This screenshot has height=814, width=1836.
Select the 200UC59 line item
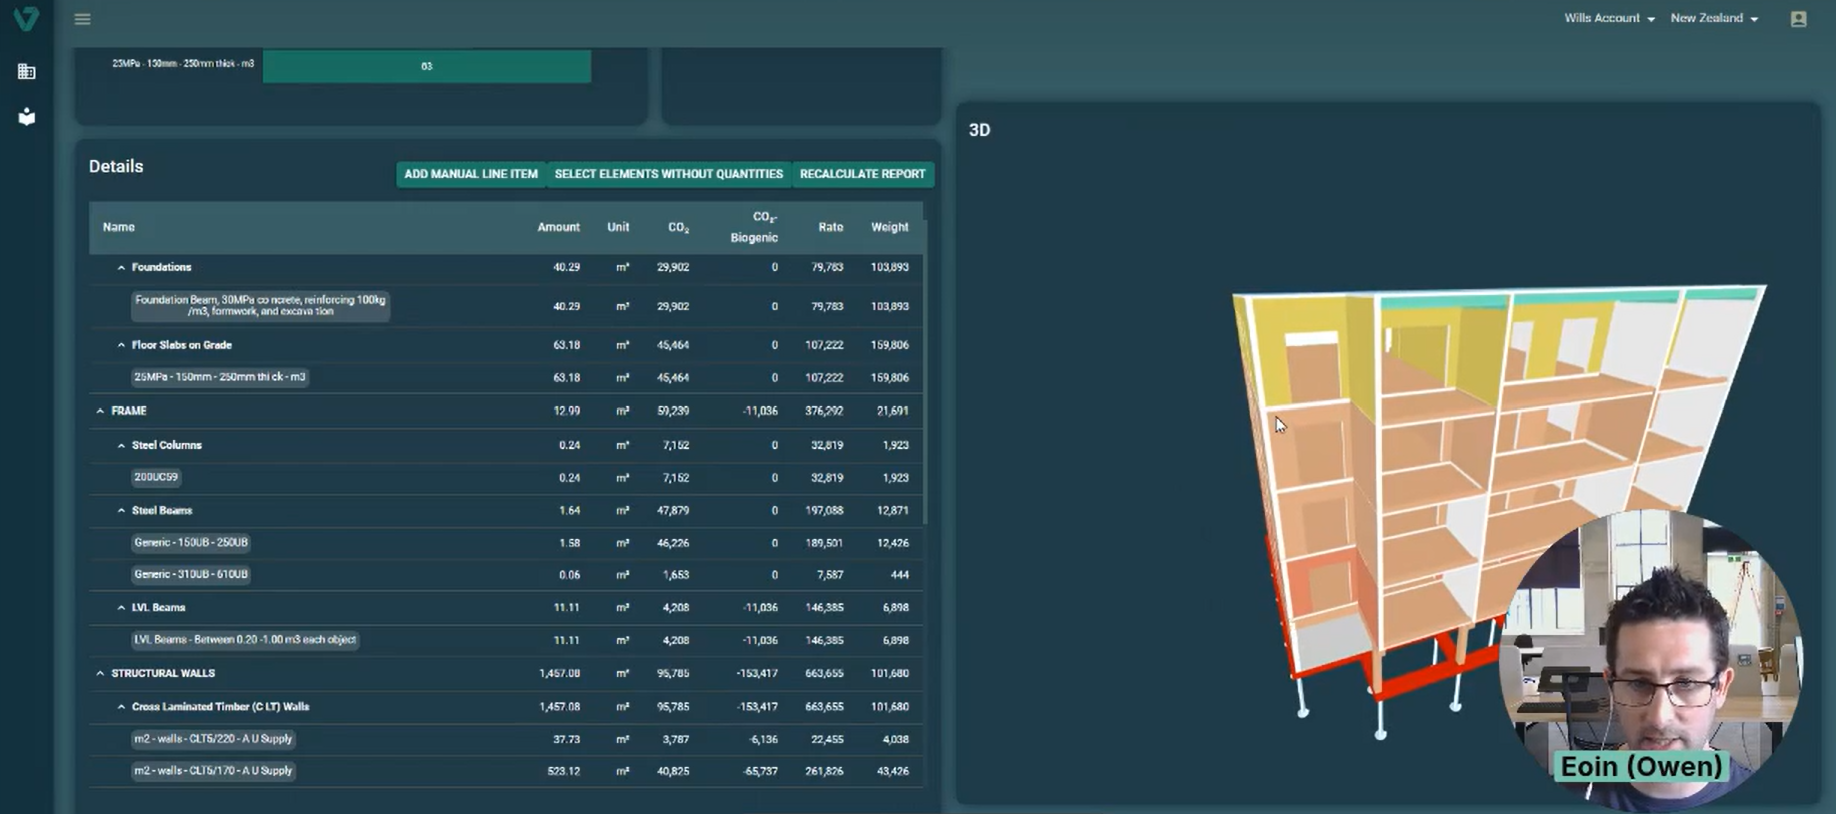pos(156,478)
